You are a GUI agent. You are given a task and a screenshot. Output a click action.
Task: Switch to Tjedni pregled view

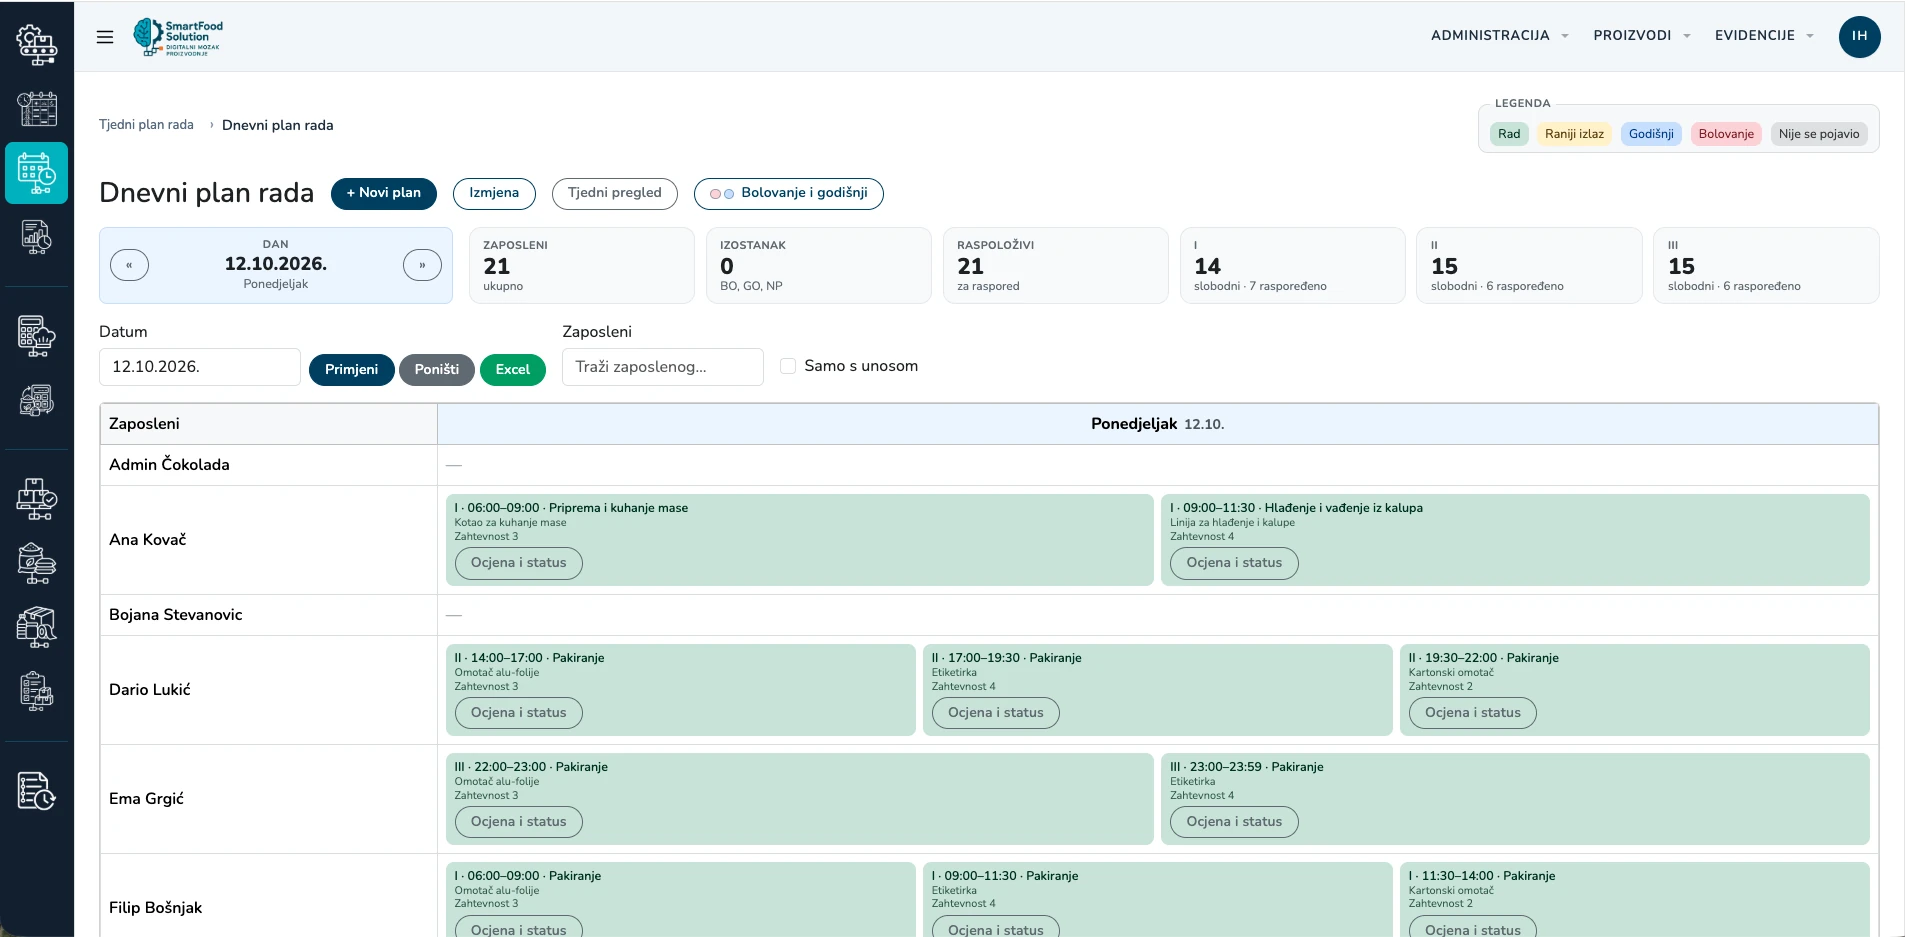(x=615, y=193)
